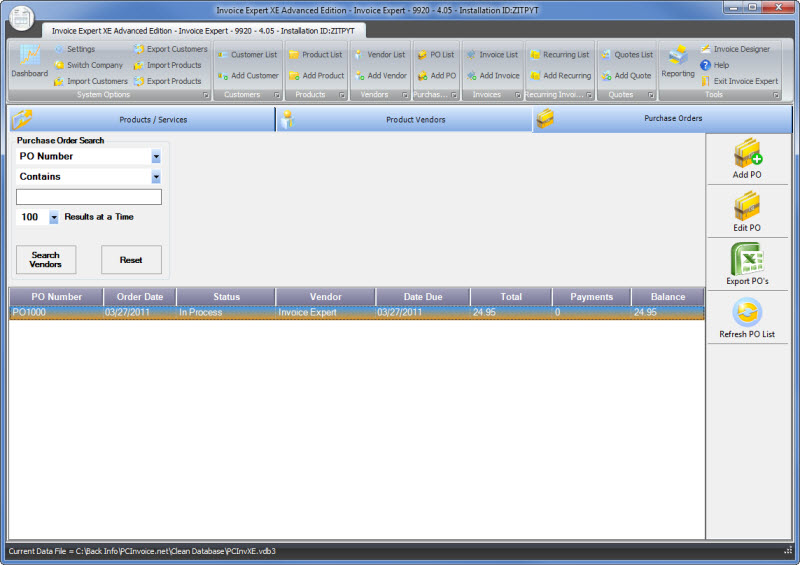
Task: Expand the Vendors group launcher
Action: 405,95
